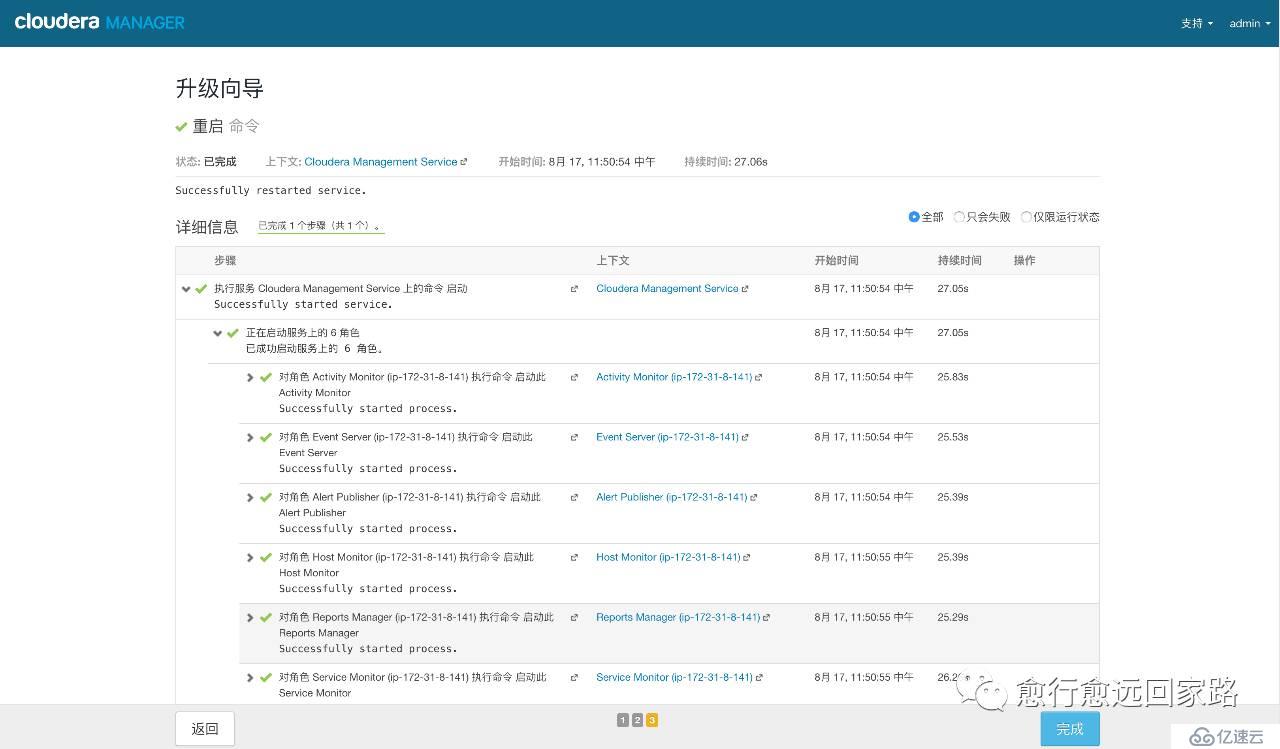The width and height of the screenshot is (1280, 749).
Task: Go to wizard step 2 indicator
Action: (637, 720)
